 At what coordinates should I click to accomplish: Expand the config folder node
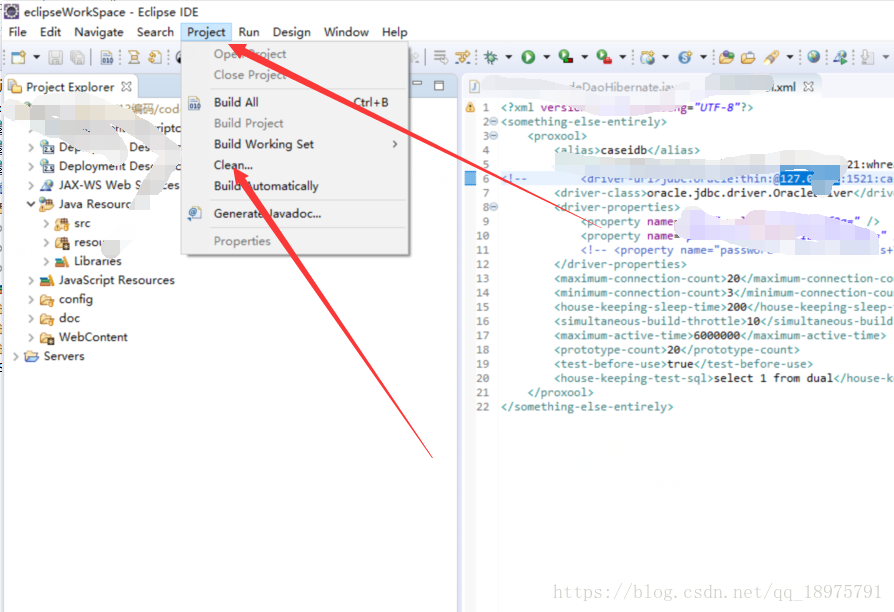(31, 299)
